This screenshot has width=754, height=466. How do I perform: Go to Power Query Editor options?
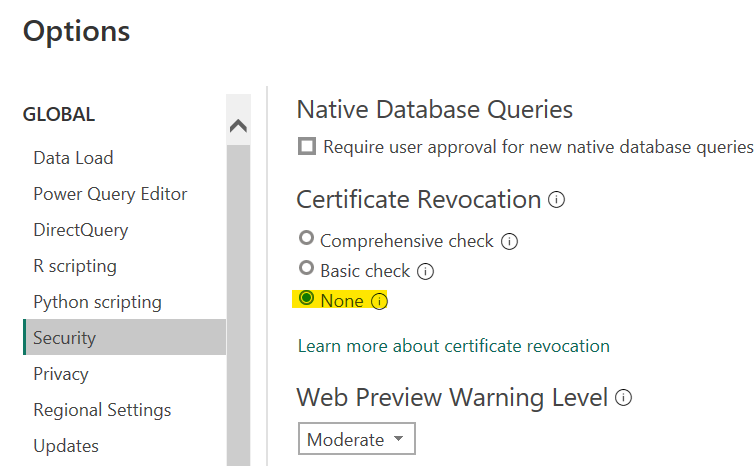coord(110,194)
